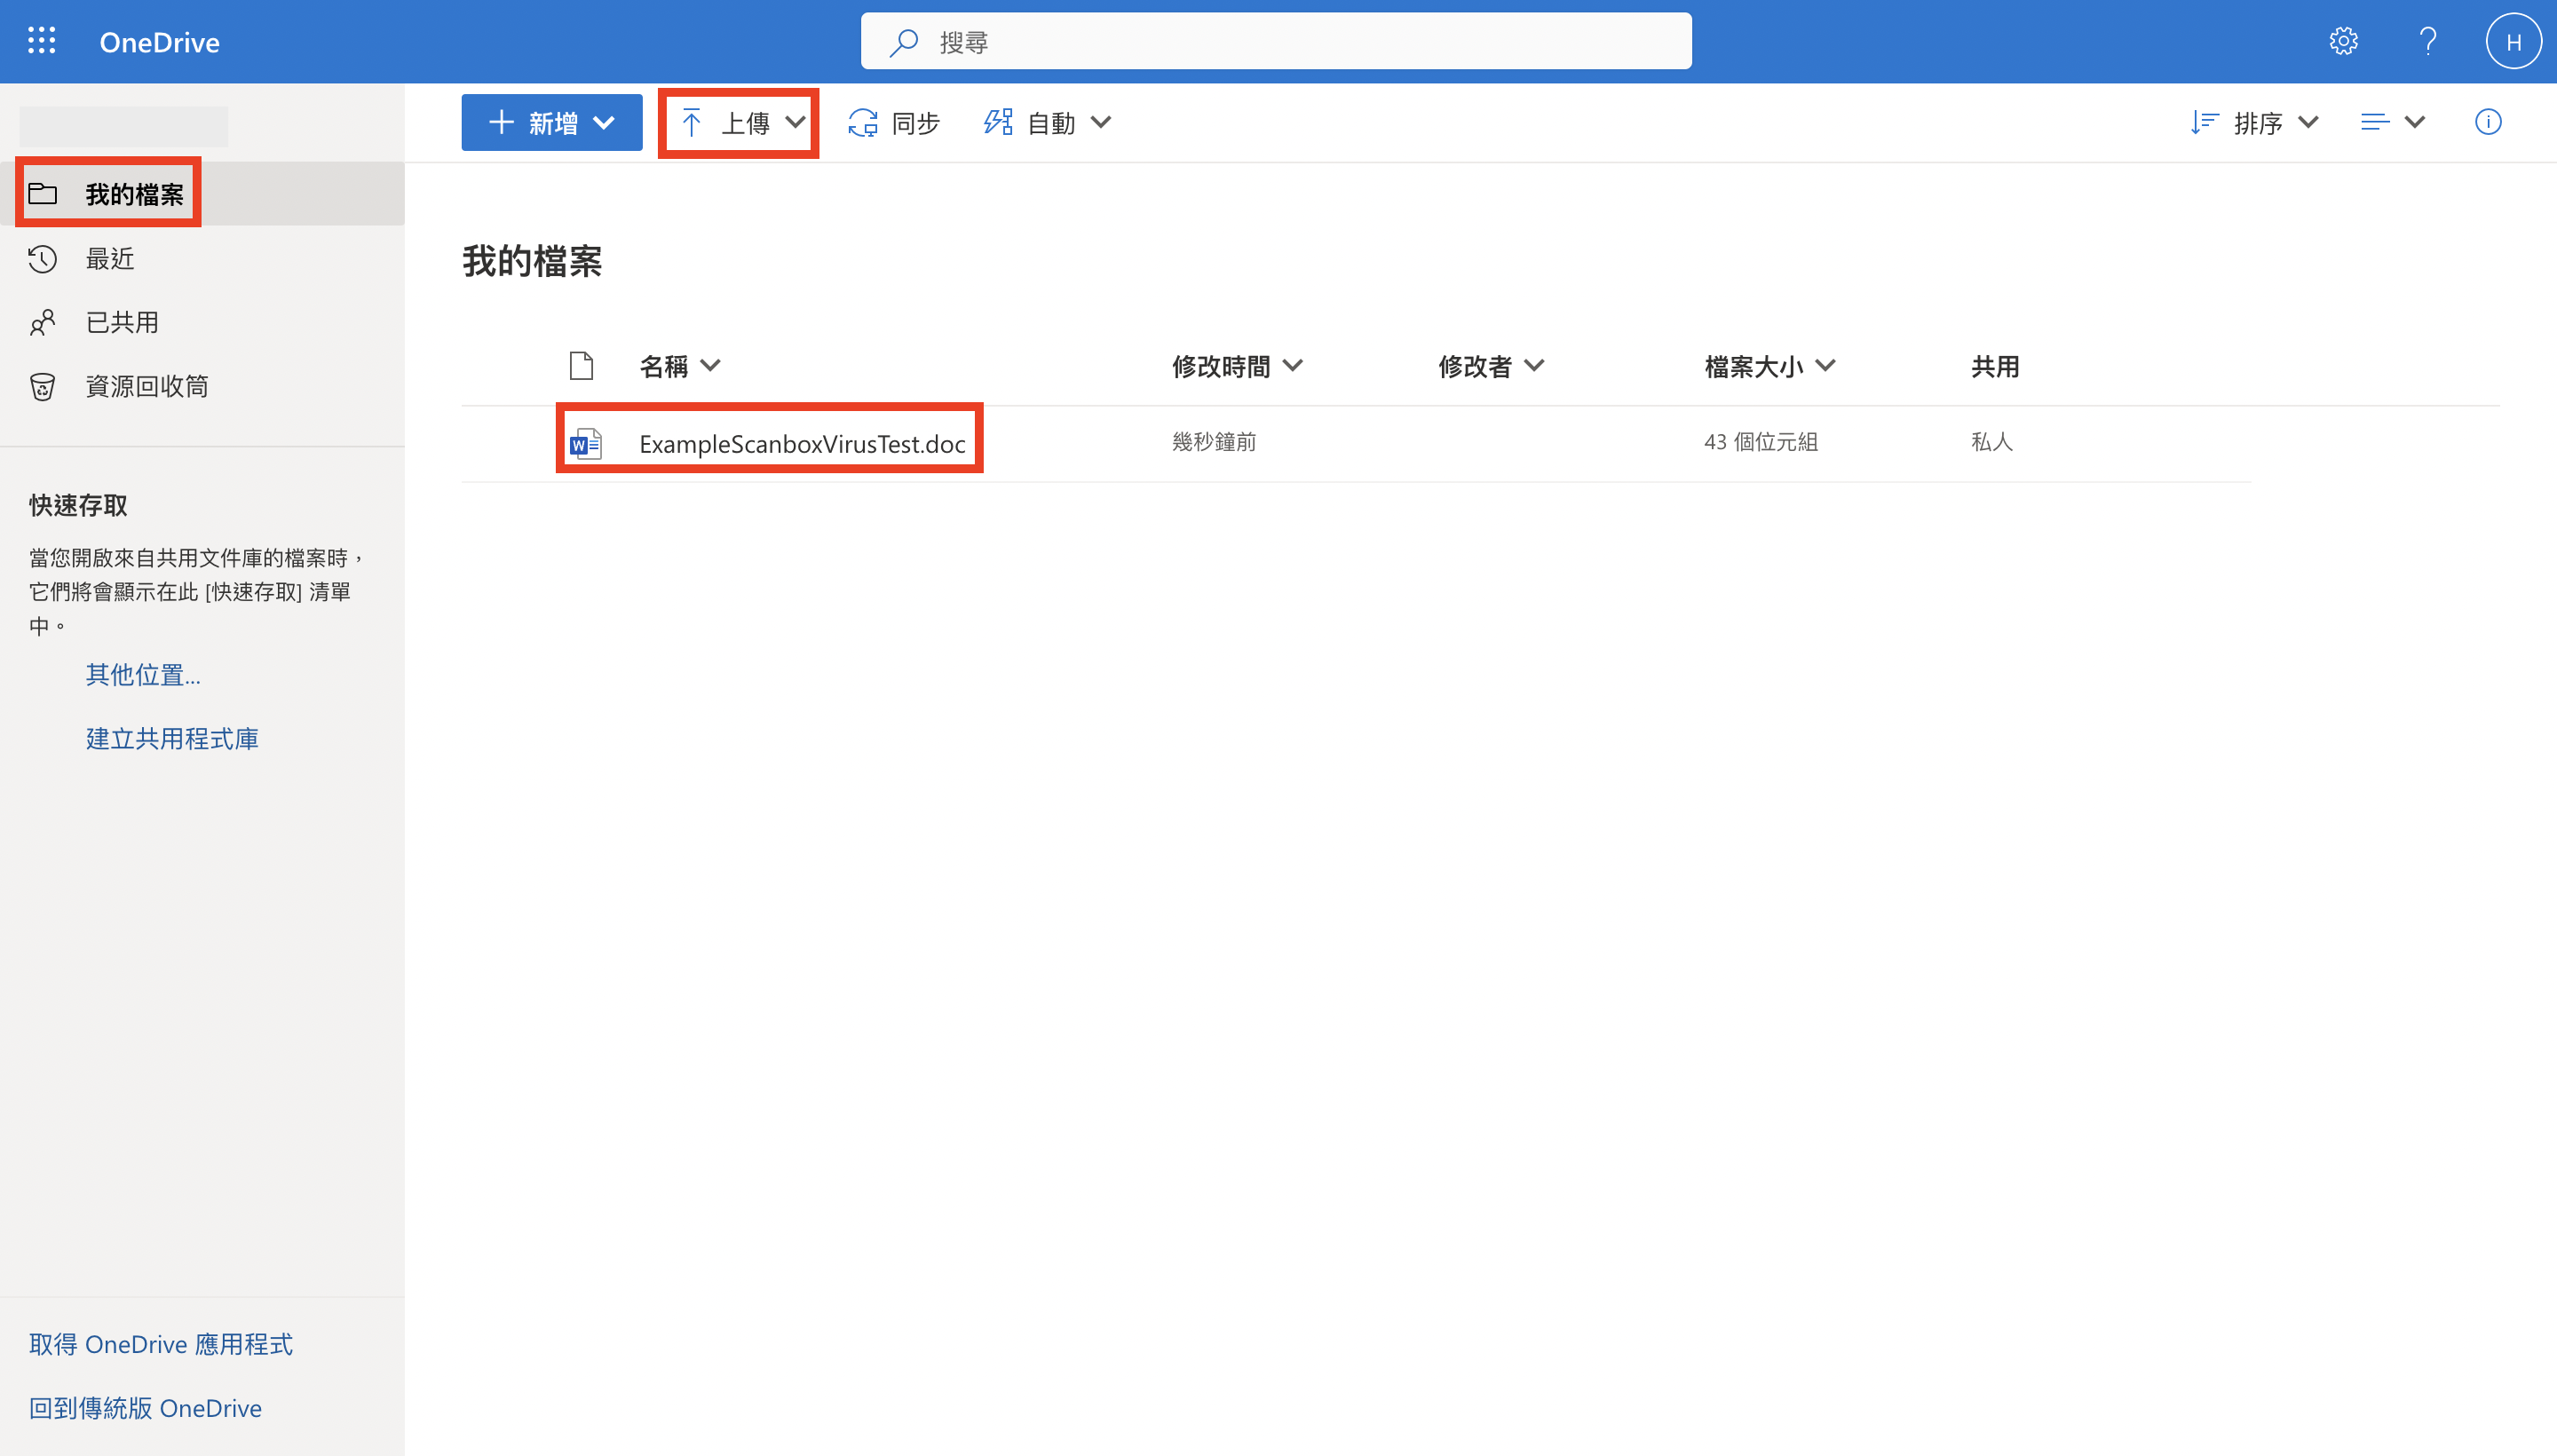Screen dimensions: 2557x1456
Task: Select 資源回收筒 in the sidebar
Action: 202,386
